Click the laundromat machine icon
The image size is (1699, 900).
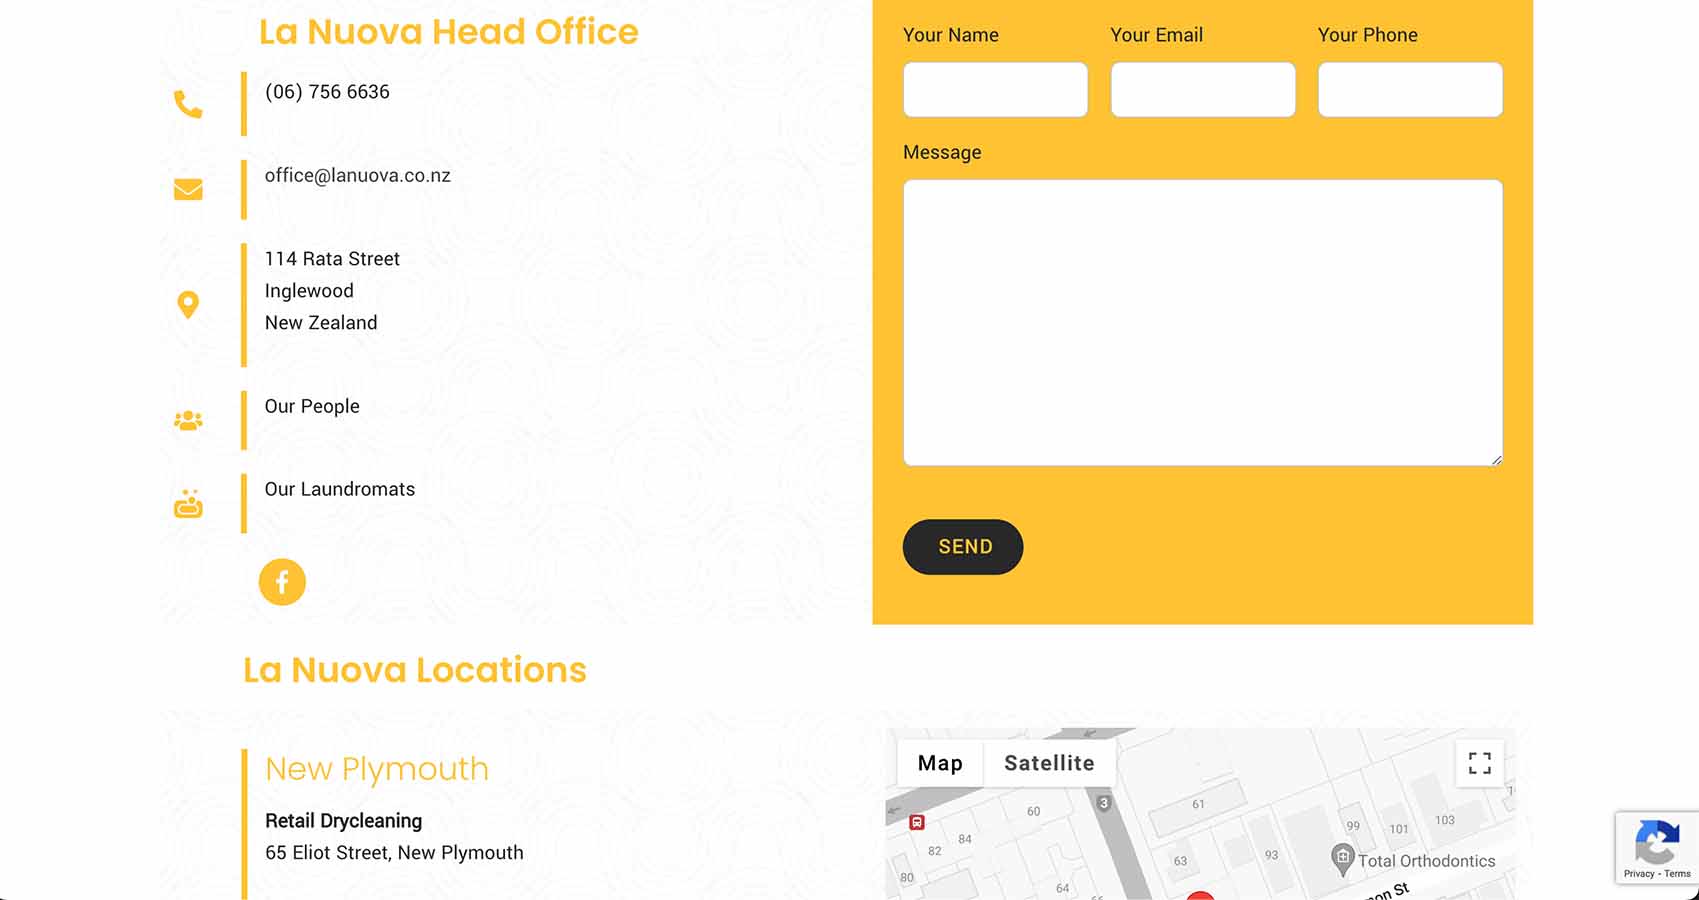[187, 503]
